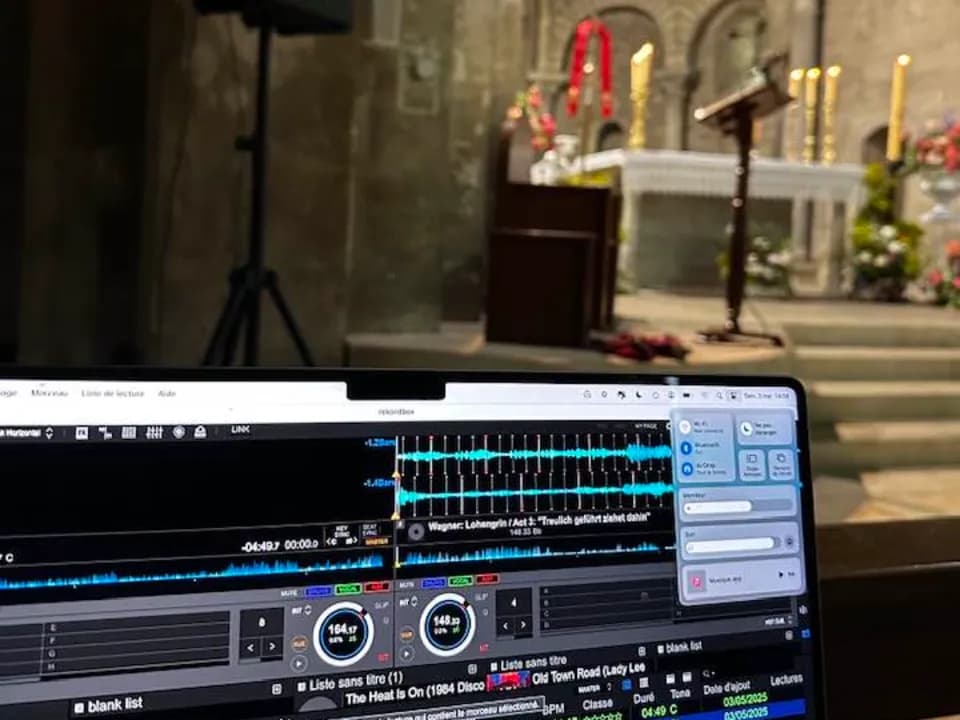Screen dimensions: 960x720
Task: Beat jump forward on left deck
Action: (x=272, y=646)
